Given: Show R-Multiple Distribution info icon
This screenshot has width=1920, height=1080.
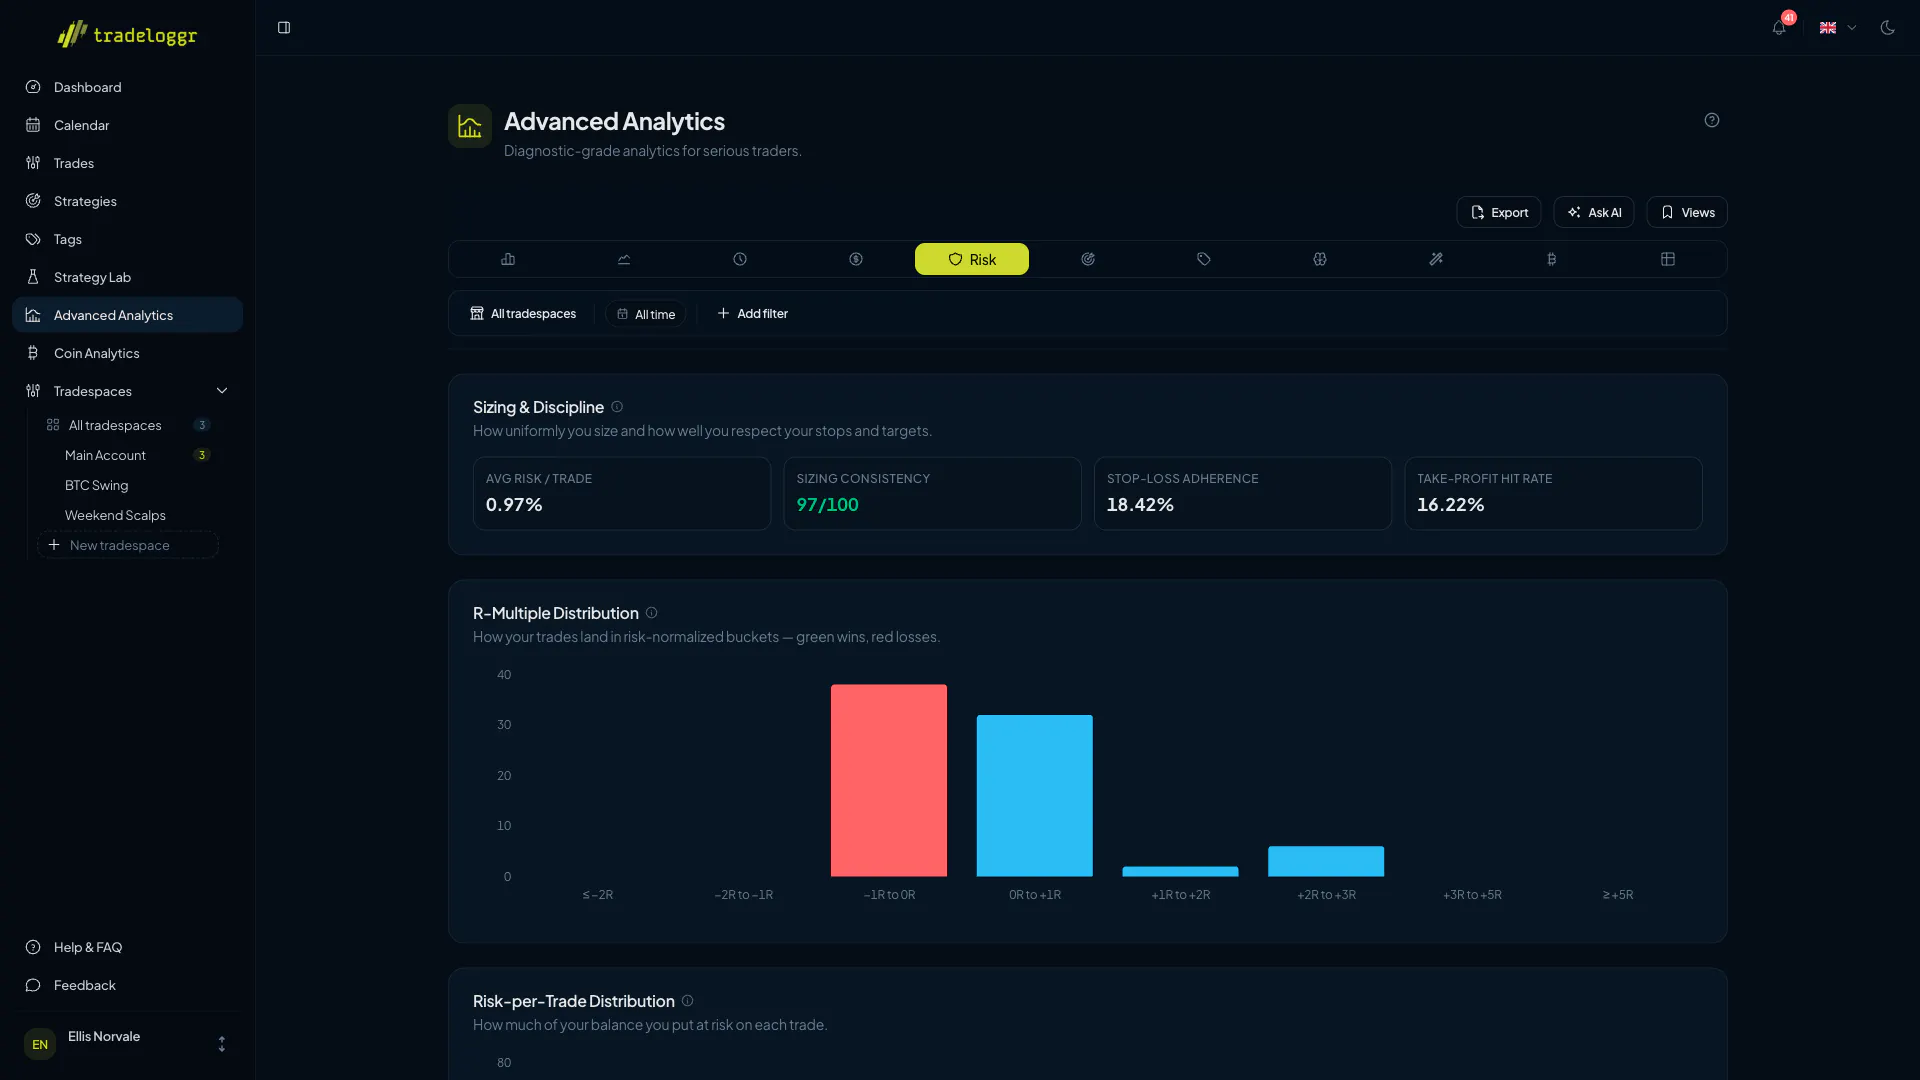Looking at the screenshot, I should point(652,613).
